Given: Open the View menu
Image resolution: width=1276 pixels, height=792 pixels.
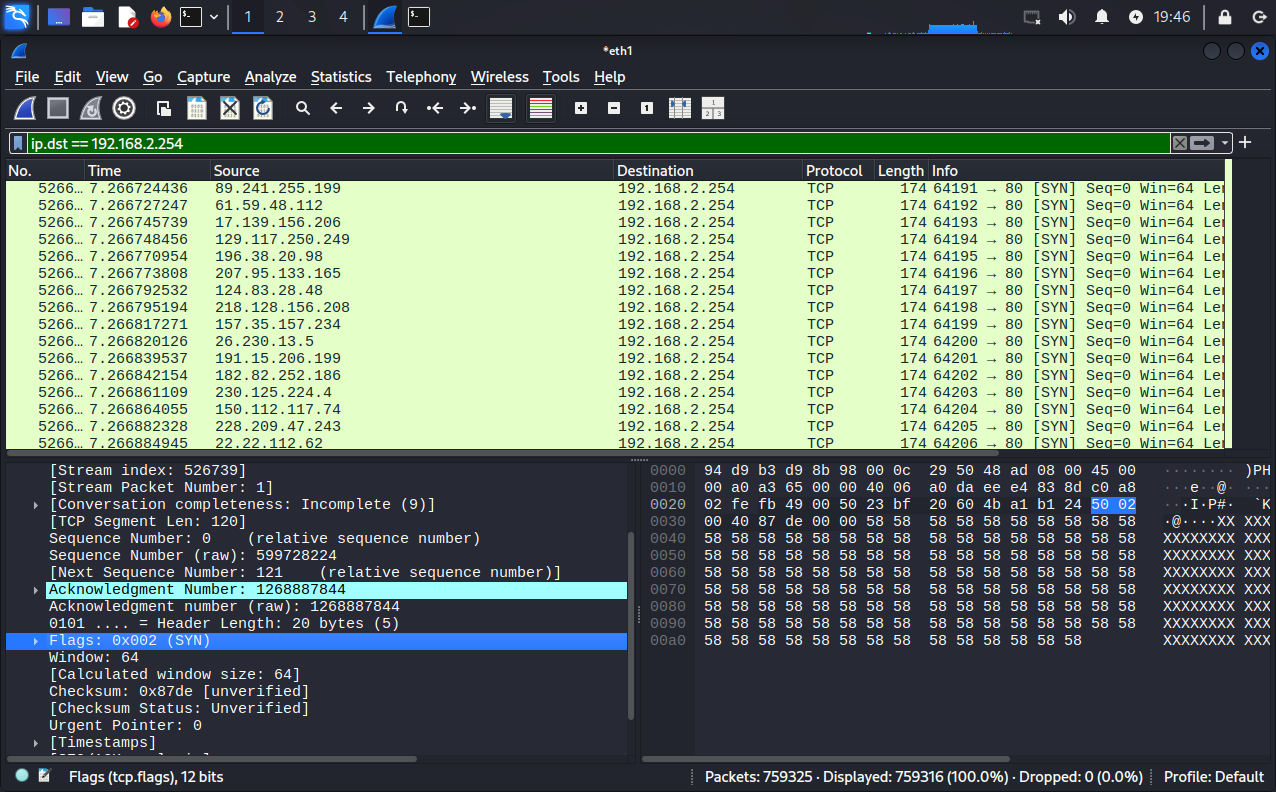Looking at the screenshot, I should tap(112, 77).
